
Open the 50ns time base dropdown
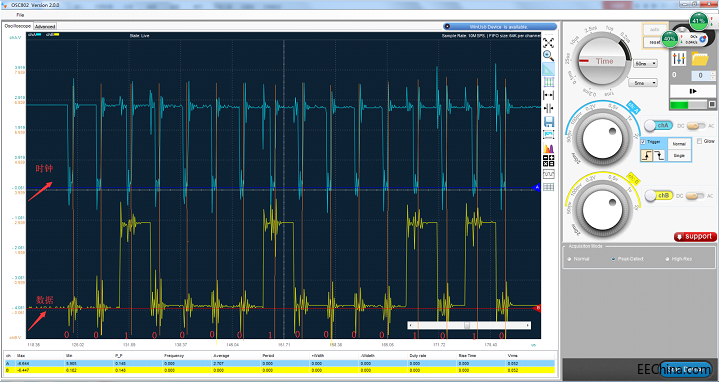coord(646,63)
